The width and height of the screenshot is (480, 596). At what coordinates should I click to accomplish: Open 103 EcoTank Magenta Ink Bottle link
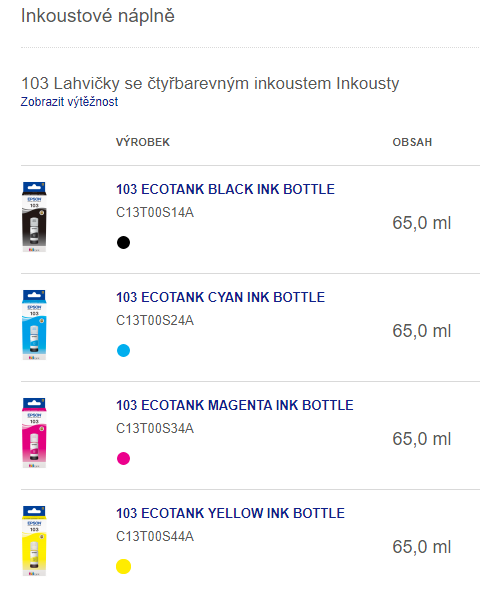235,405
